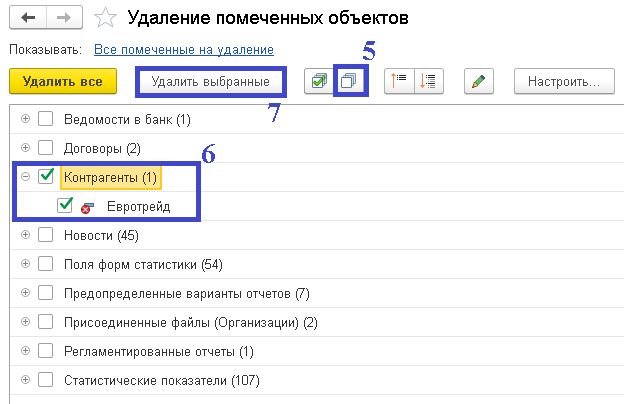This screenshot has height=404, width=624.
Task: Open selected object with the pencil icon
Action: (479, 81)
